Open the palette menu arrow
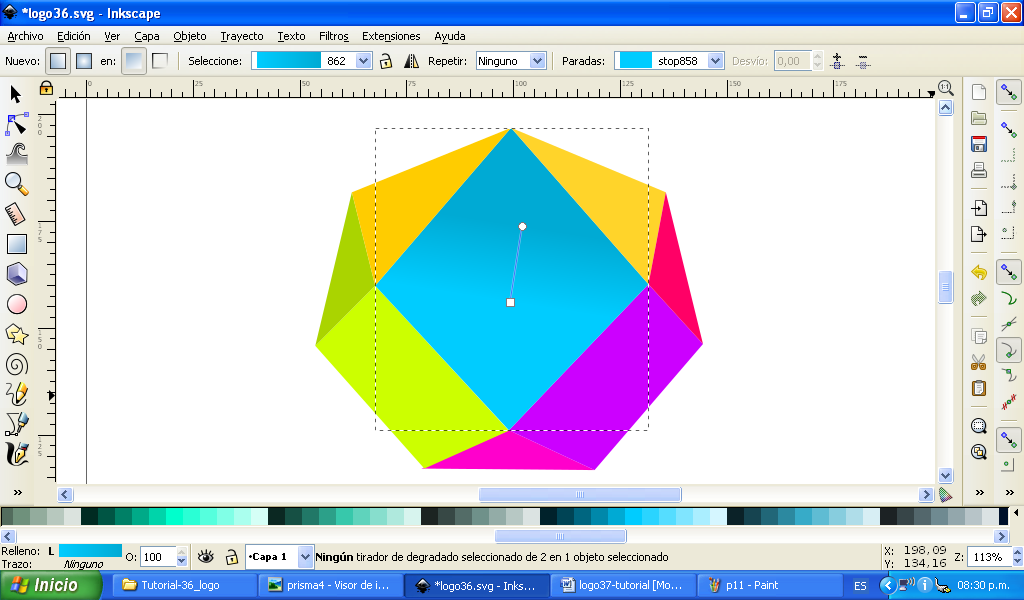The height and width of the screenshot is (600, 1024). click(x=1016, y=513)
